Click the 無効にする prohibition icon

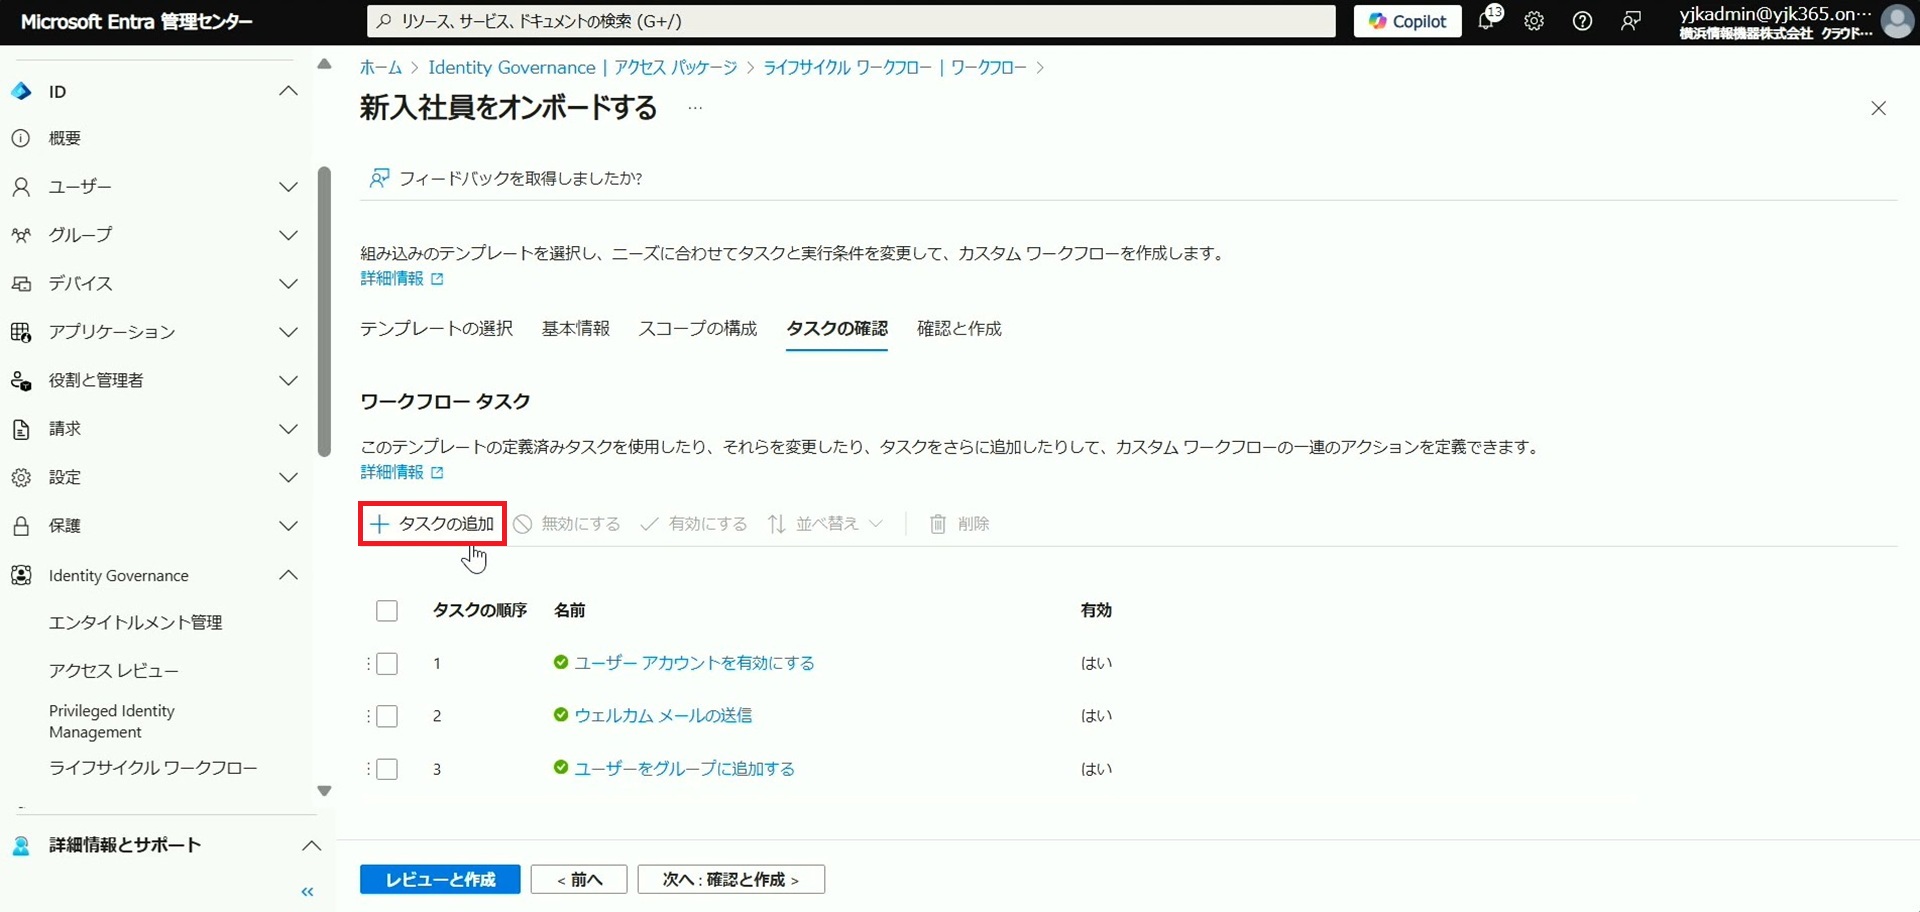[x=523, y=524]
